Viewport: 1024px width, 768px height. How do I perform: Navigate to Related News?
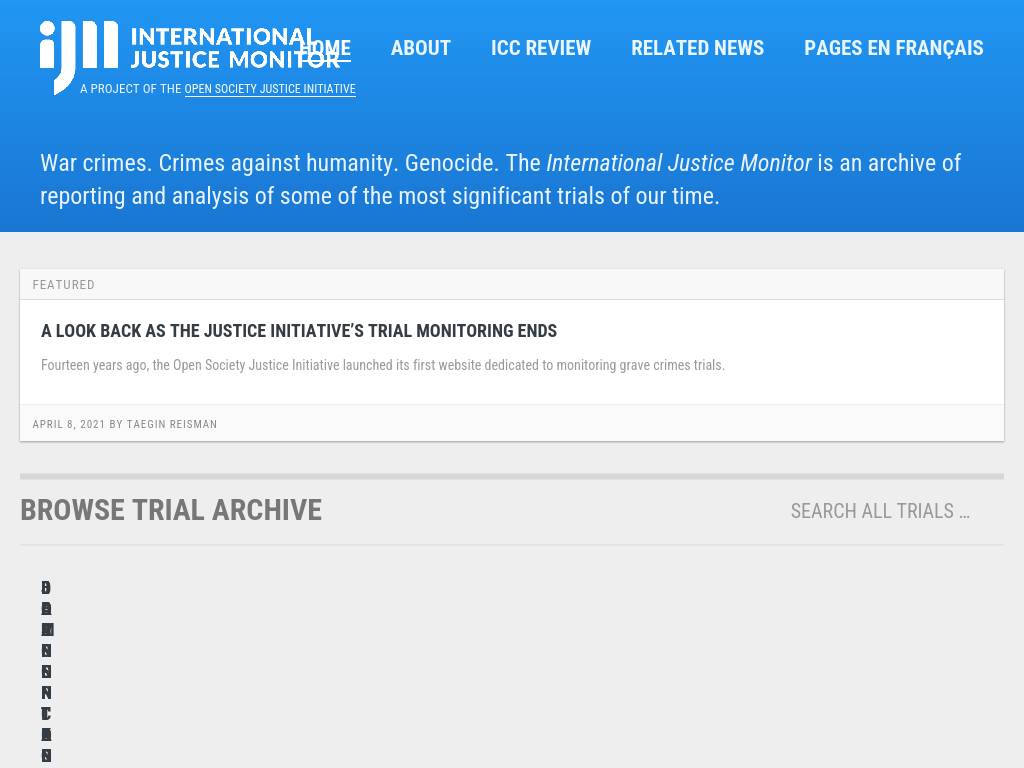pyautogui.click(x=697, y=48)
